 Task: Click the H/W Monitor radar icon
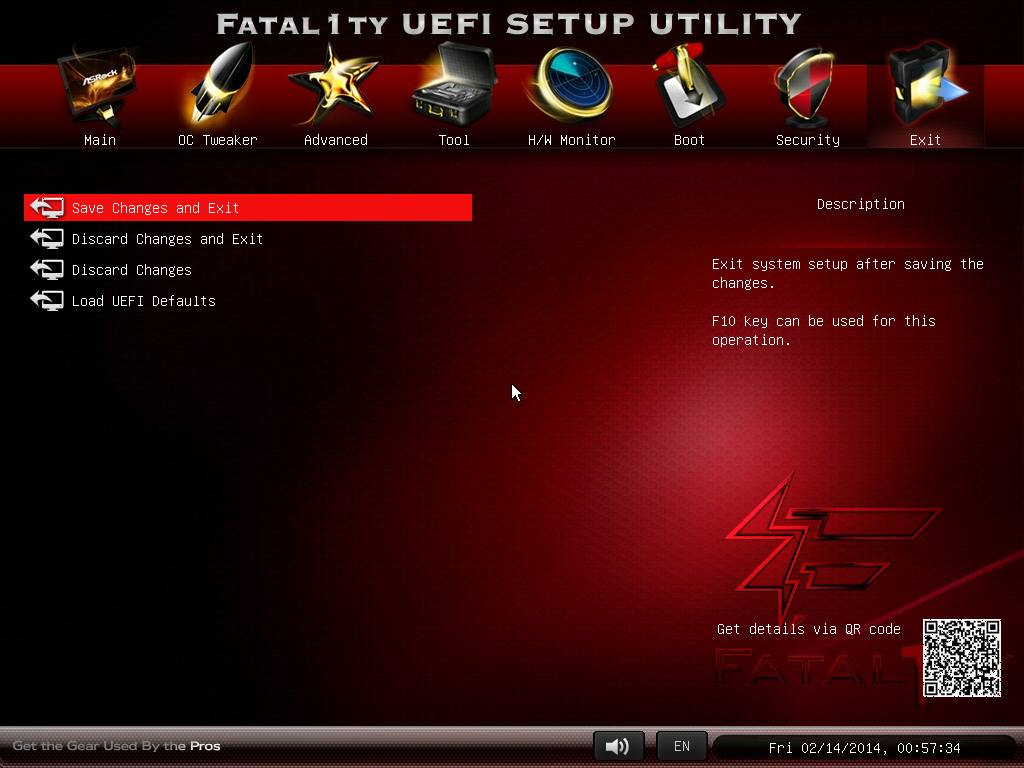[571, 88]
